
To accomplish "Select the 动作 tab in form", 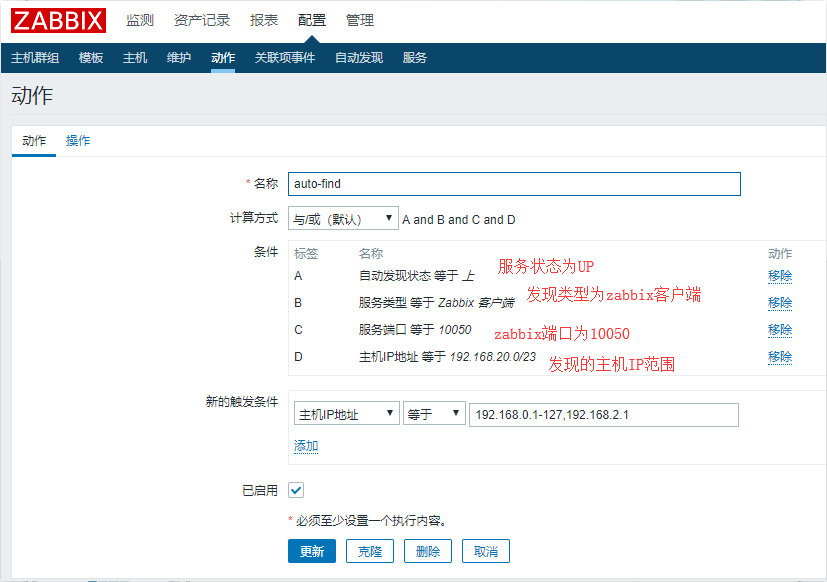I will (x=34, y=141).
